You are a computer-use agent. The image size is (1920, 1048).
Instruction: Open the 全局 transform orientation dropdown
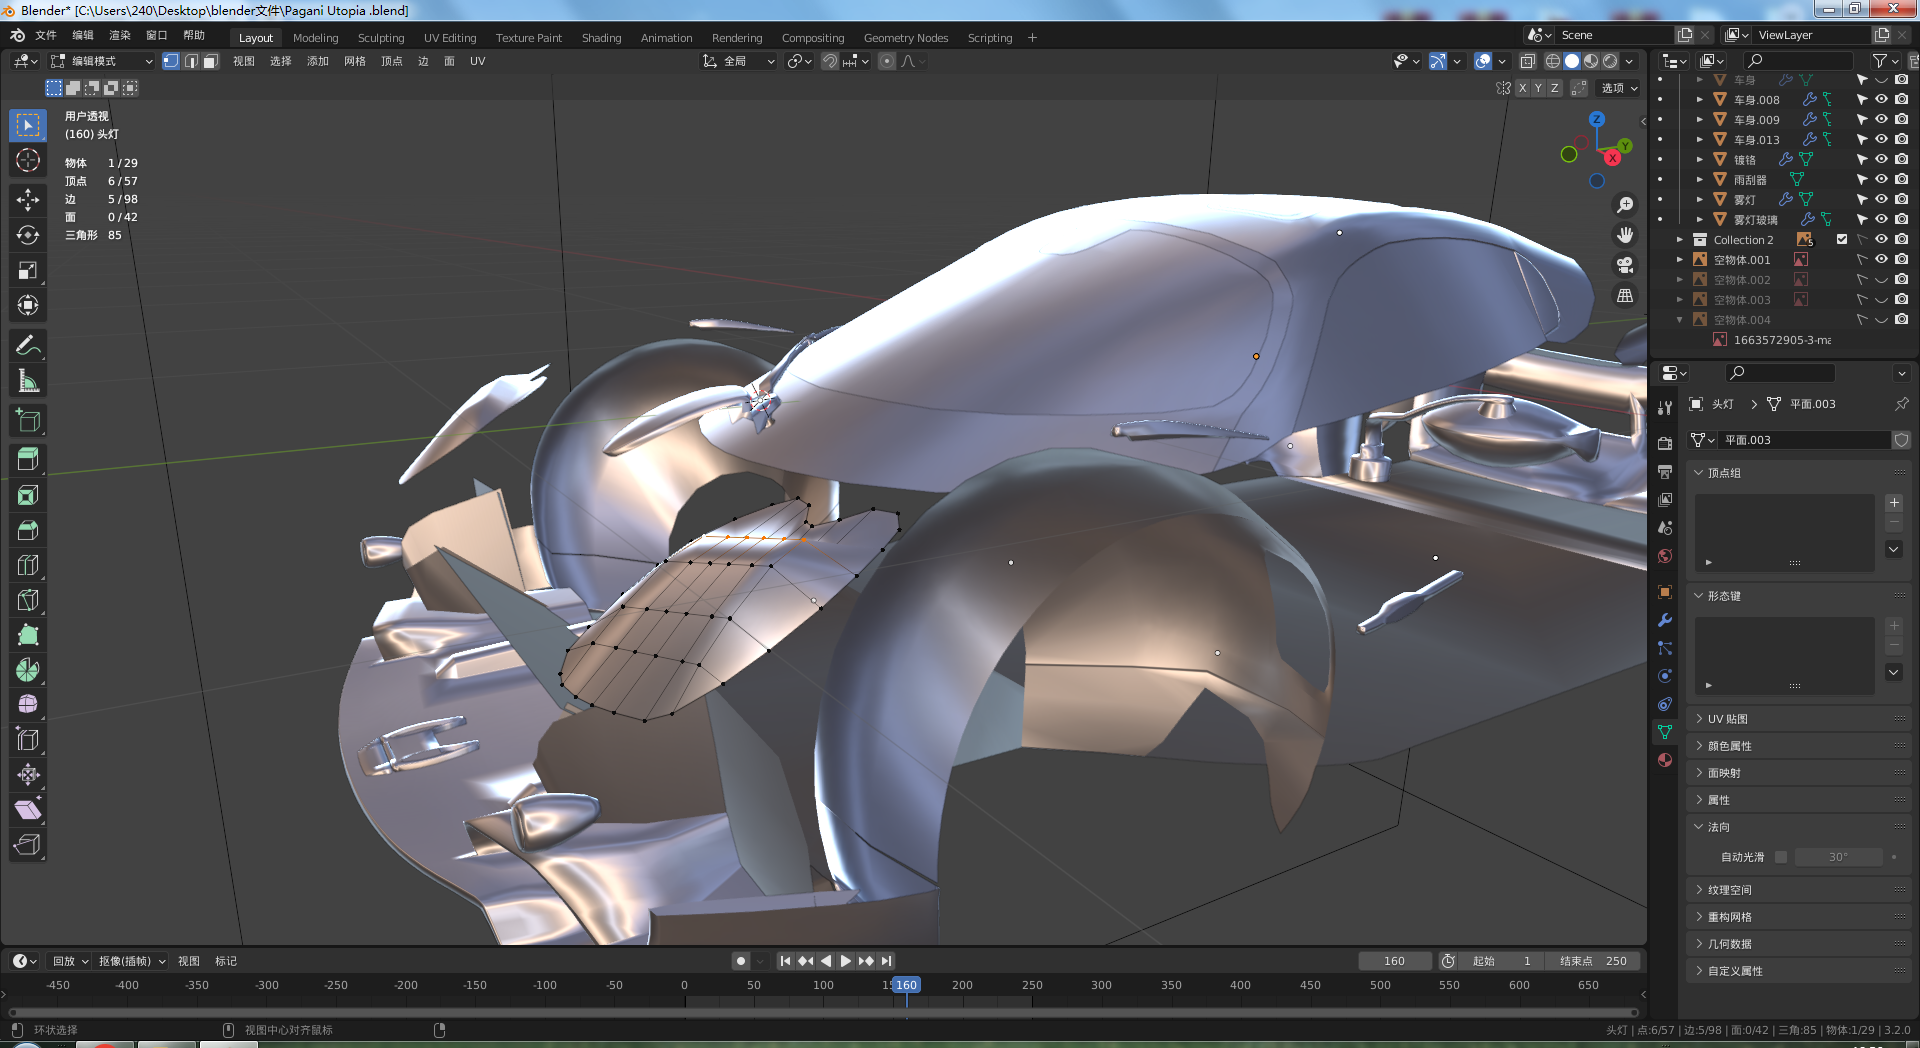point(739,61)
